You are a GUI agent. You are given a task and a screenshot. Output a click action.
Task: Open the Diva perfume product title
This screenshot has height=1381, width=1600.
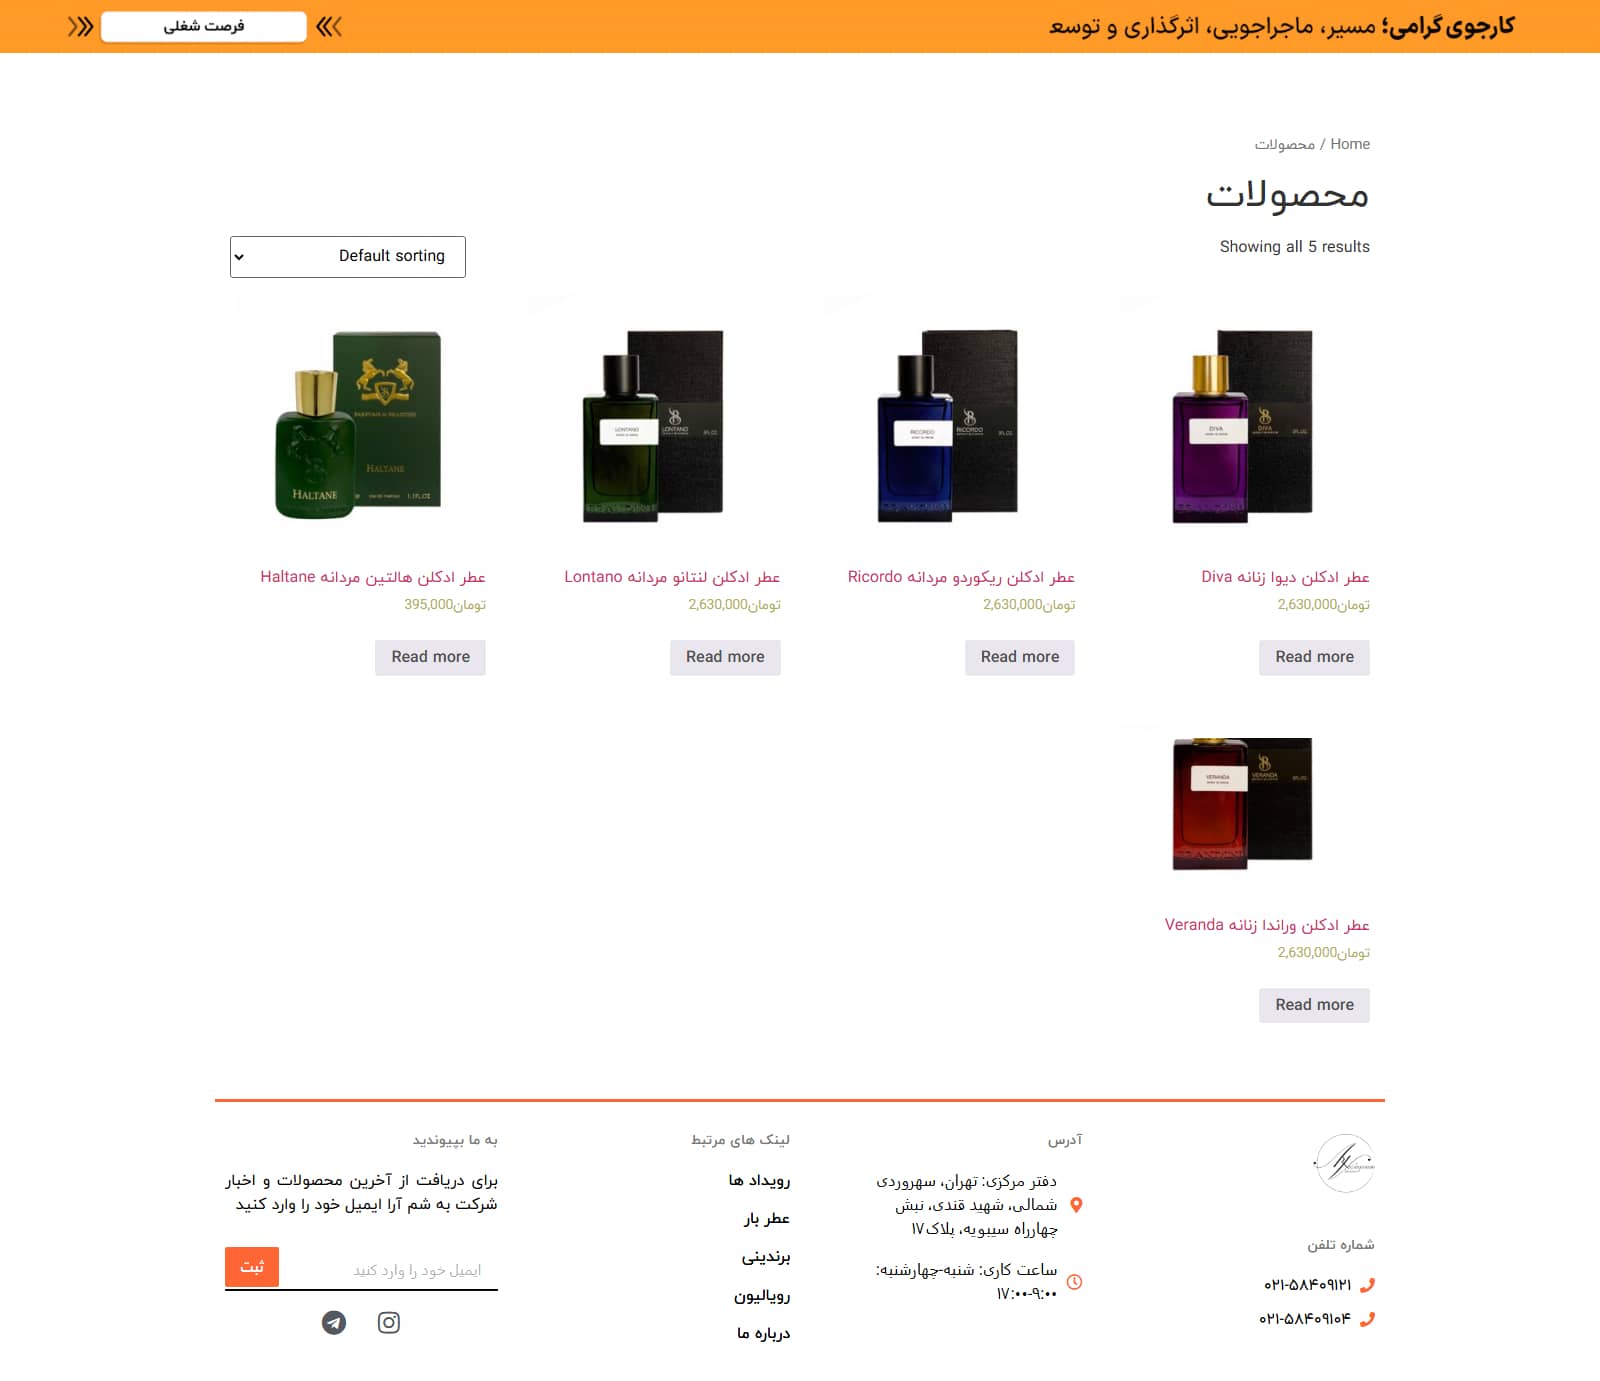tap(1285, 577)
